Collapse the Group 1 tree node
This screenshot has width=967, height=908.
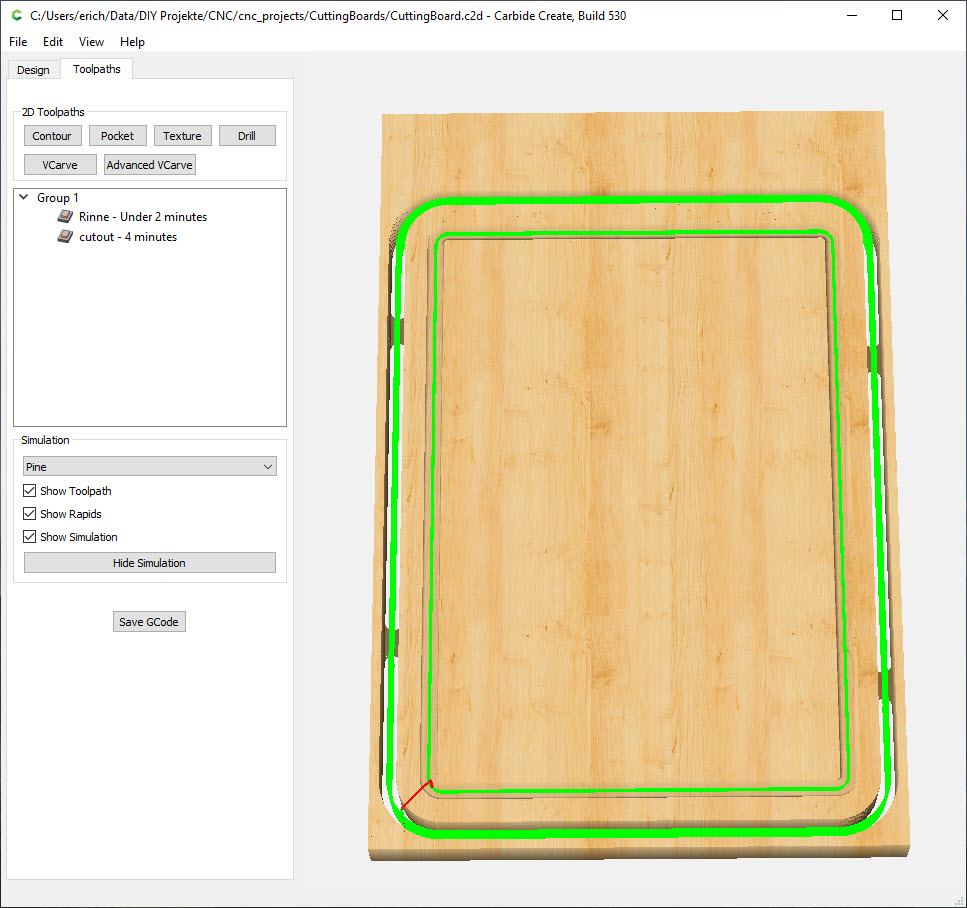[24, 198]
